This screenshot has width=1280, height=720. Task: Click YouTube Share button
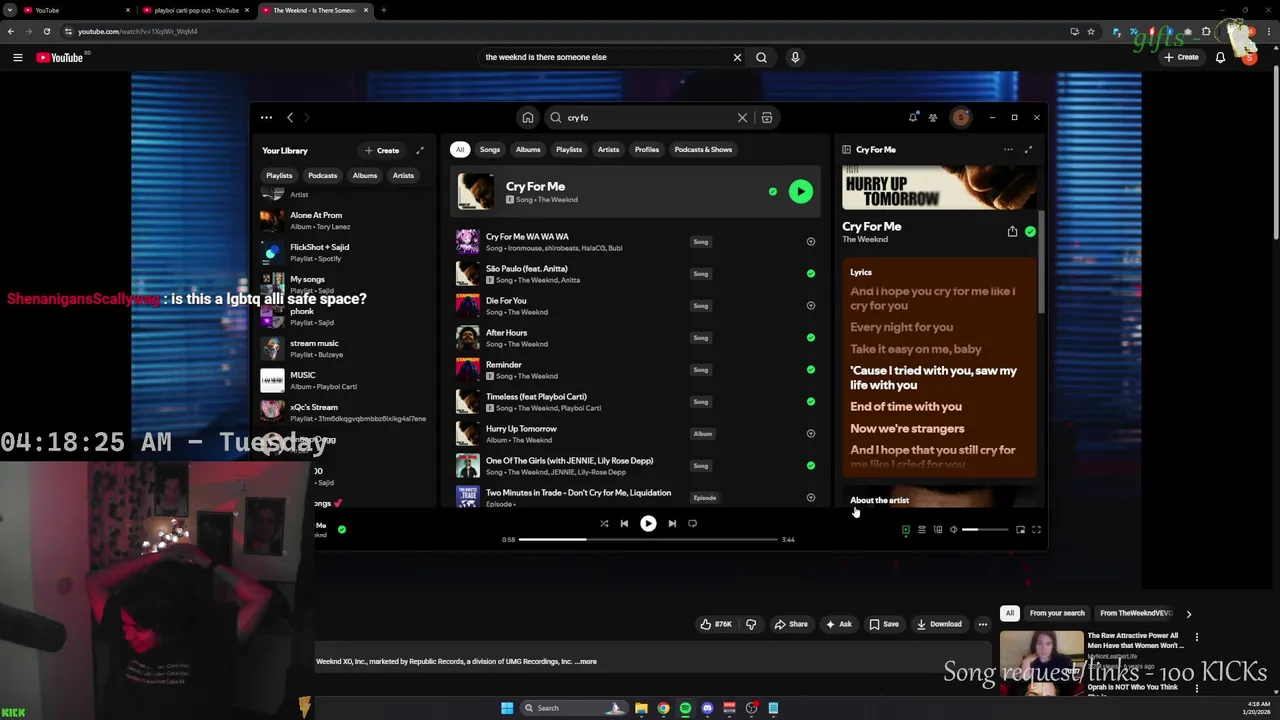[789, 624]
